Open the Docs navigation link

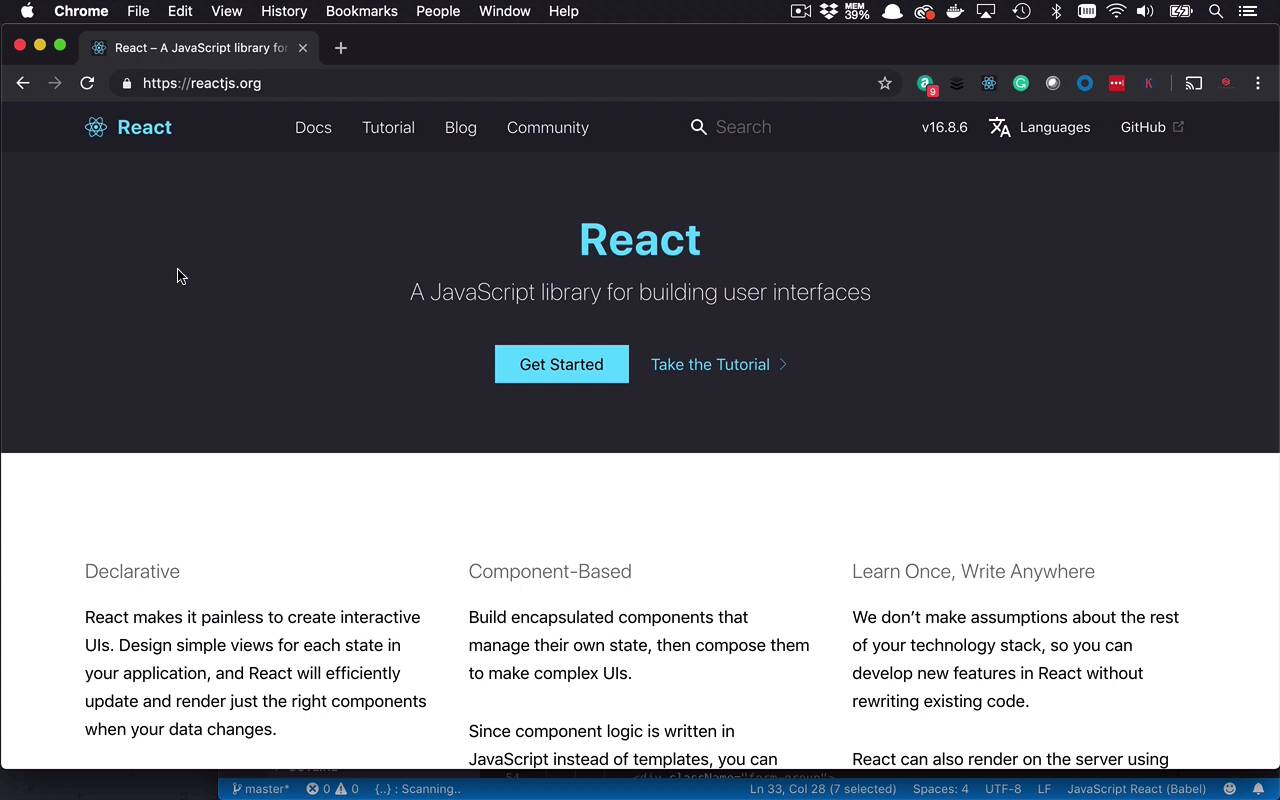(x=313, y=127)
